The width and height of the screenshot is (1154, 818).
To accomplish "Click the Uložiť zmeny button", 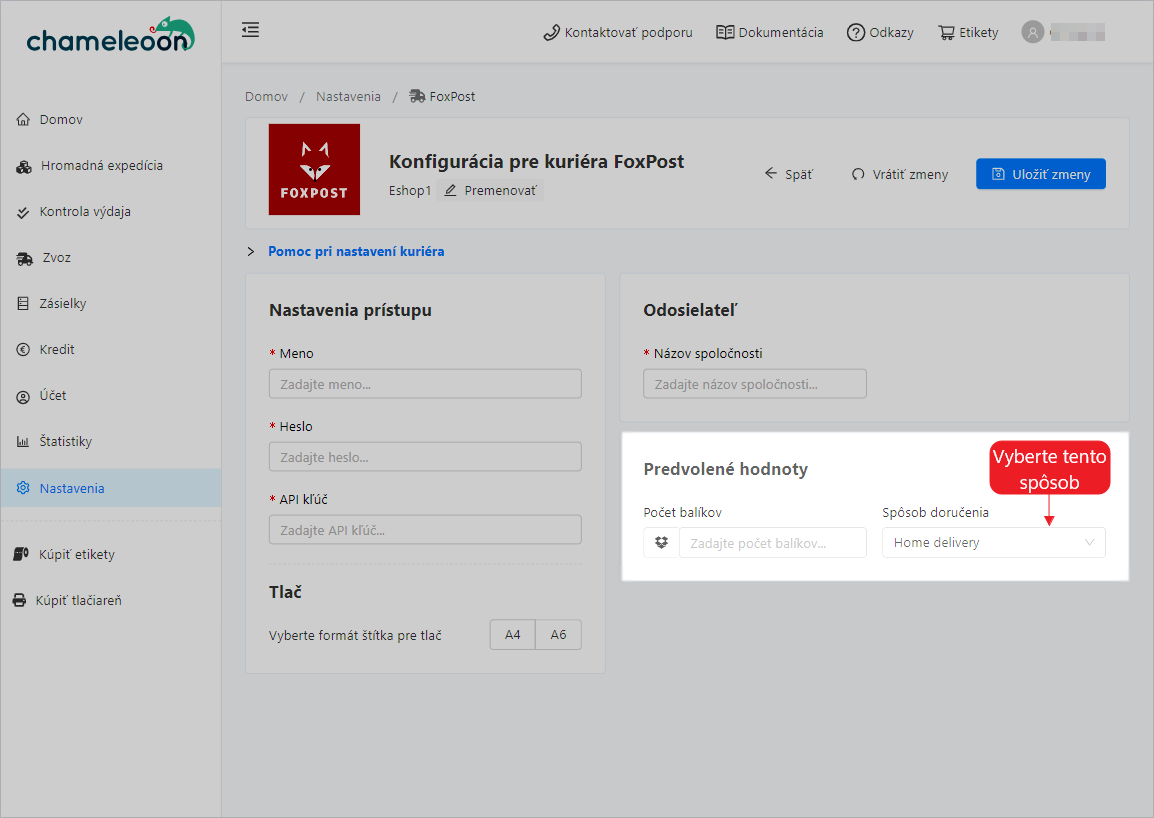I will coord(1040,174).
